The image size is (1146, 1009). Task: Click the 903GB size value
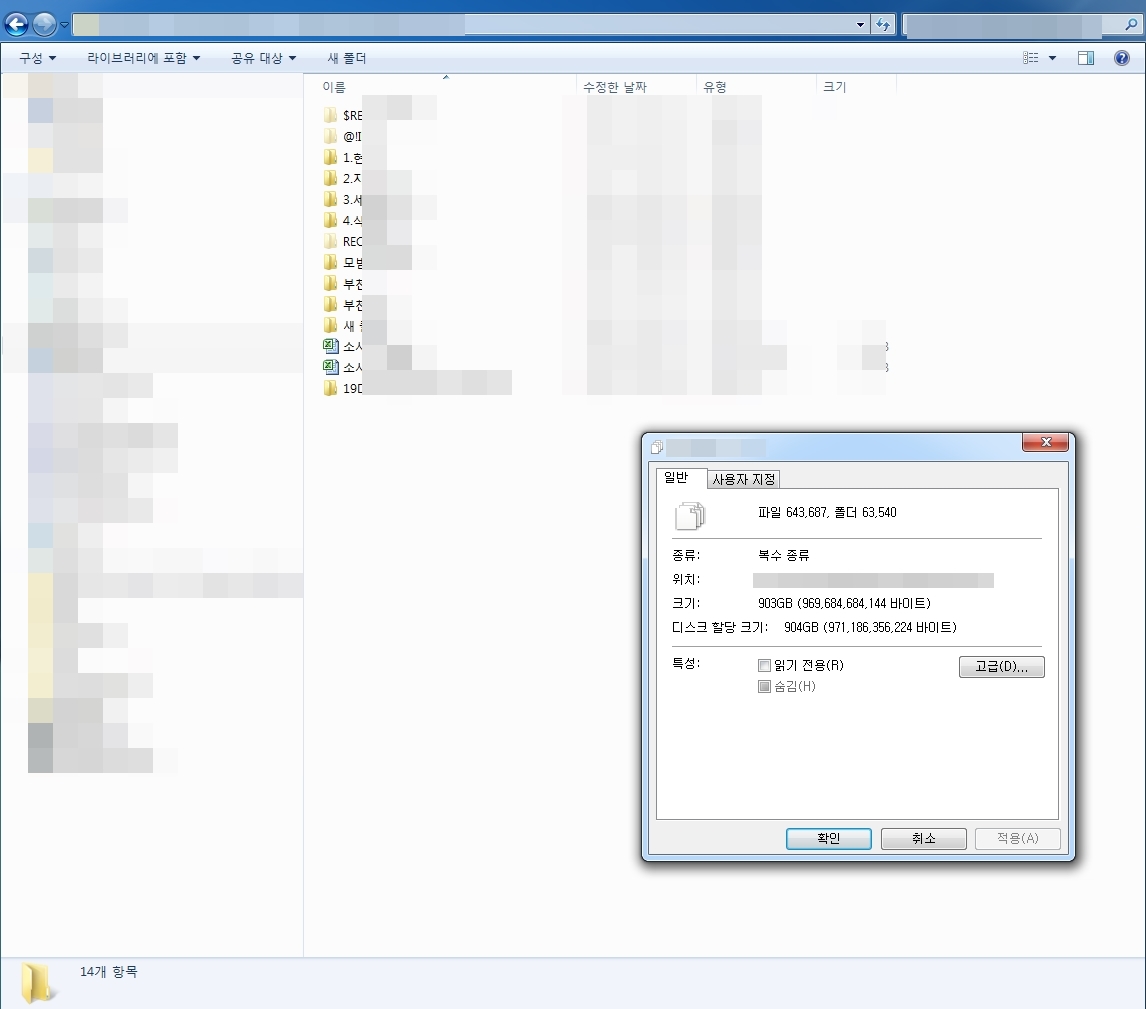[x=844, y=604]
